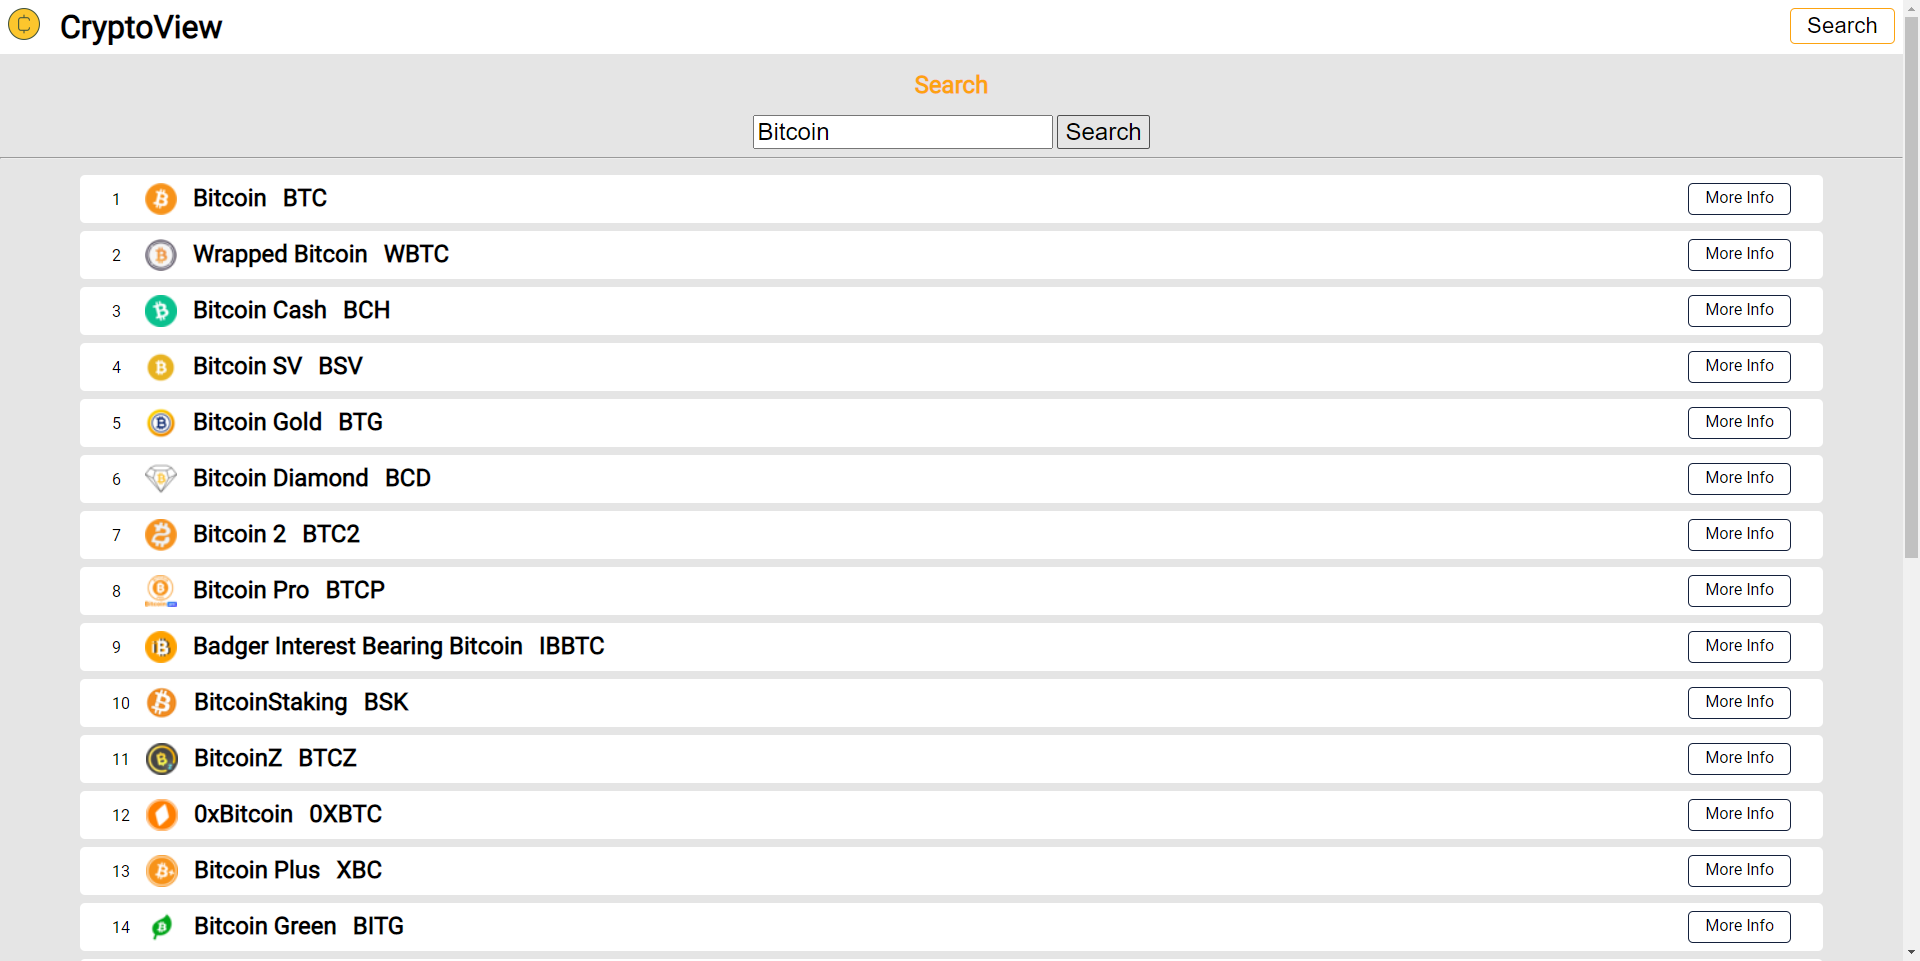Click the Bitcoin SV coin icon

point(161,367)
